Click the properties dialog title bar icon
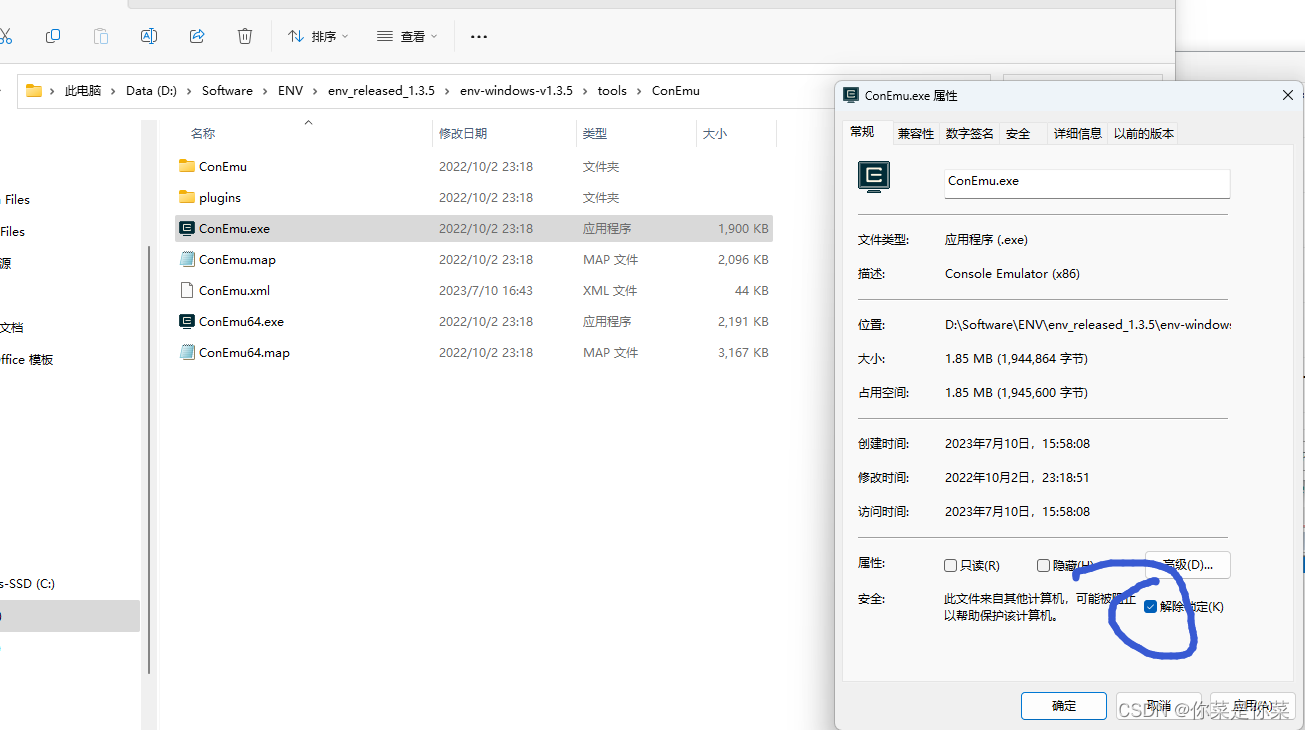Image resolution: width=1305 pixels, height=730 pixels. [x=851, y=95]
